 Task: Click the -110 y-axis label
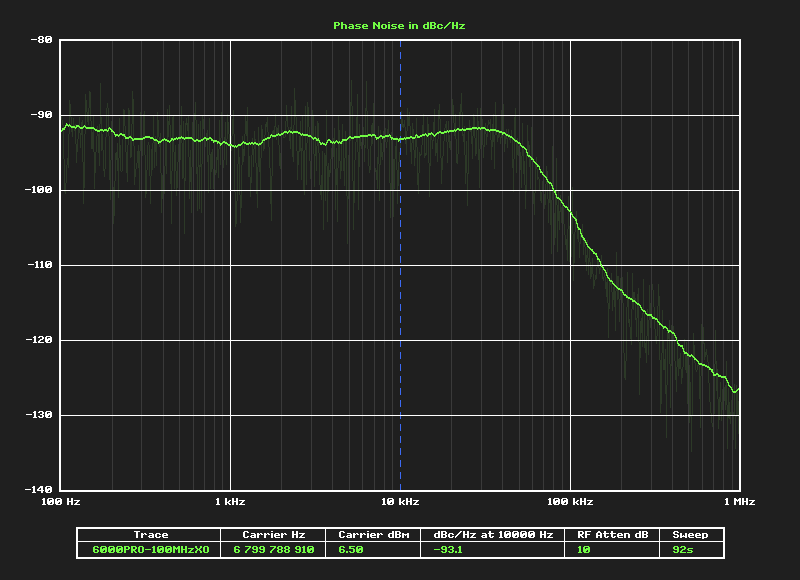click(39, 265)
